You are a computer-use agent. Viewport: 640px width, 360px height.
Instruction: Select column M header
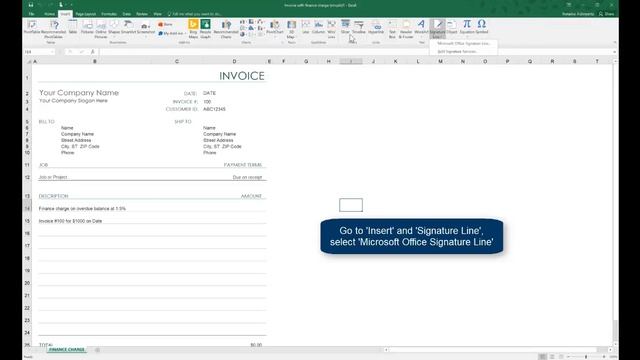point(440,61)
